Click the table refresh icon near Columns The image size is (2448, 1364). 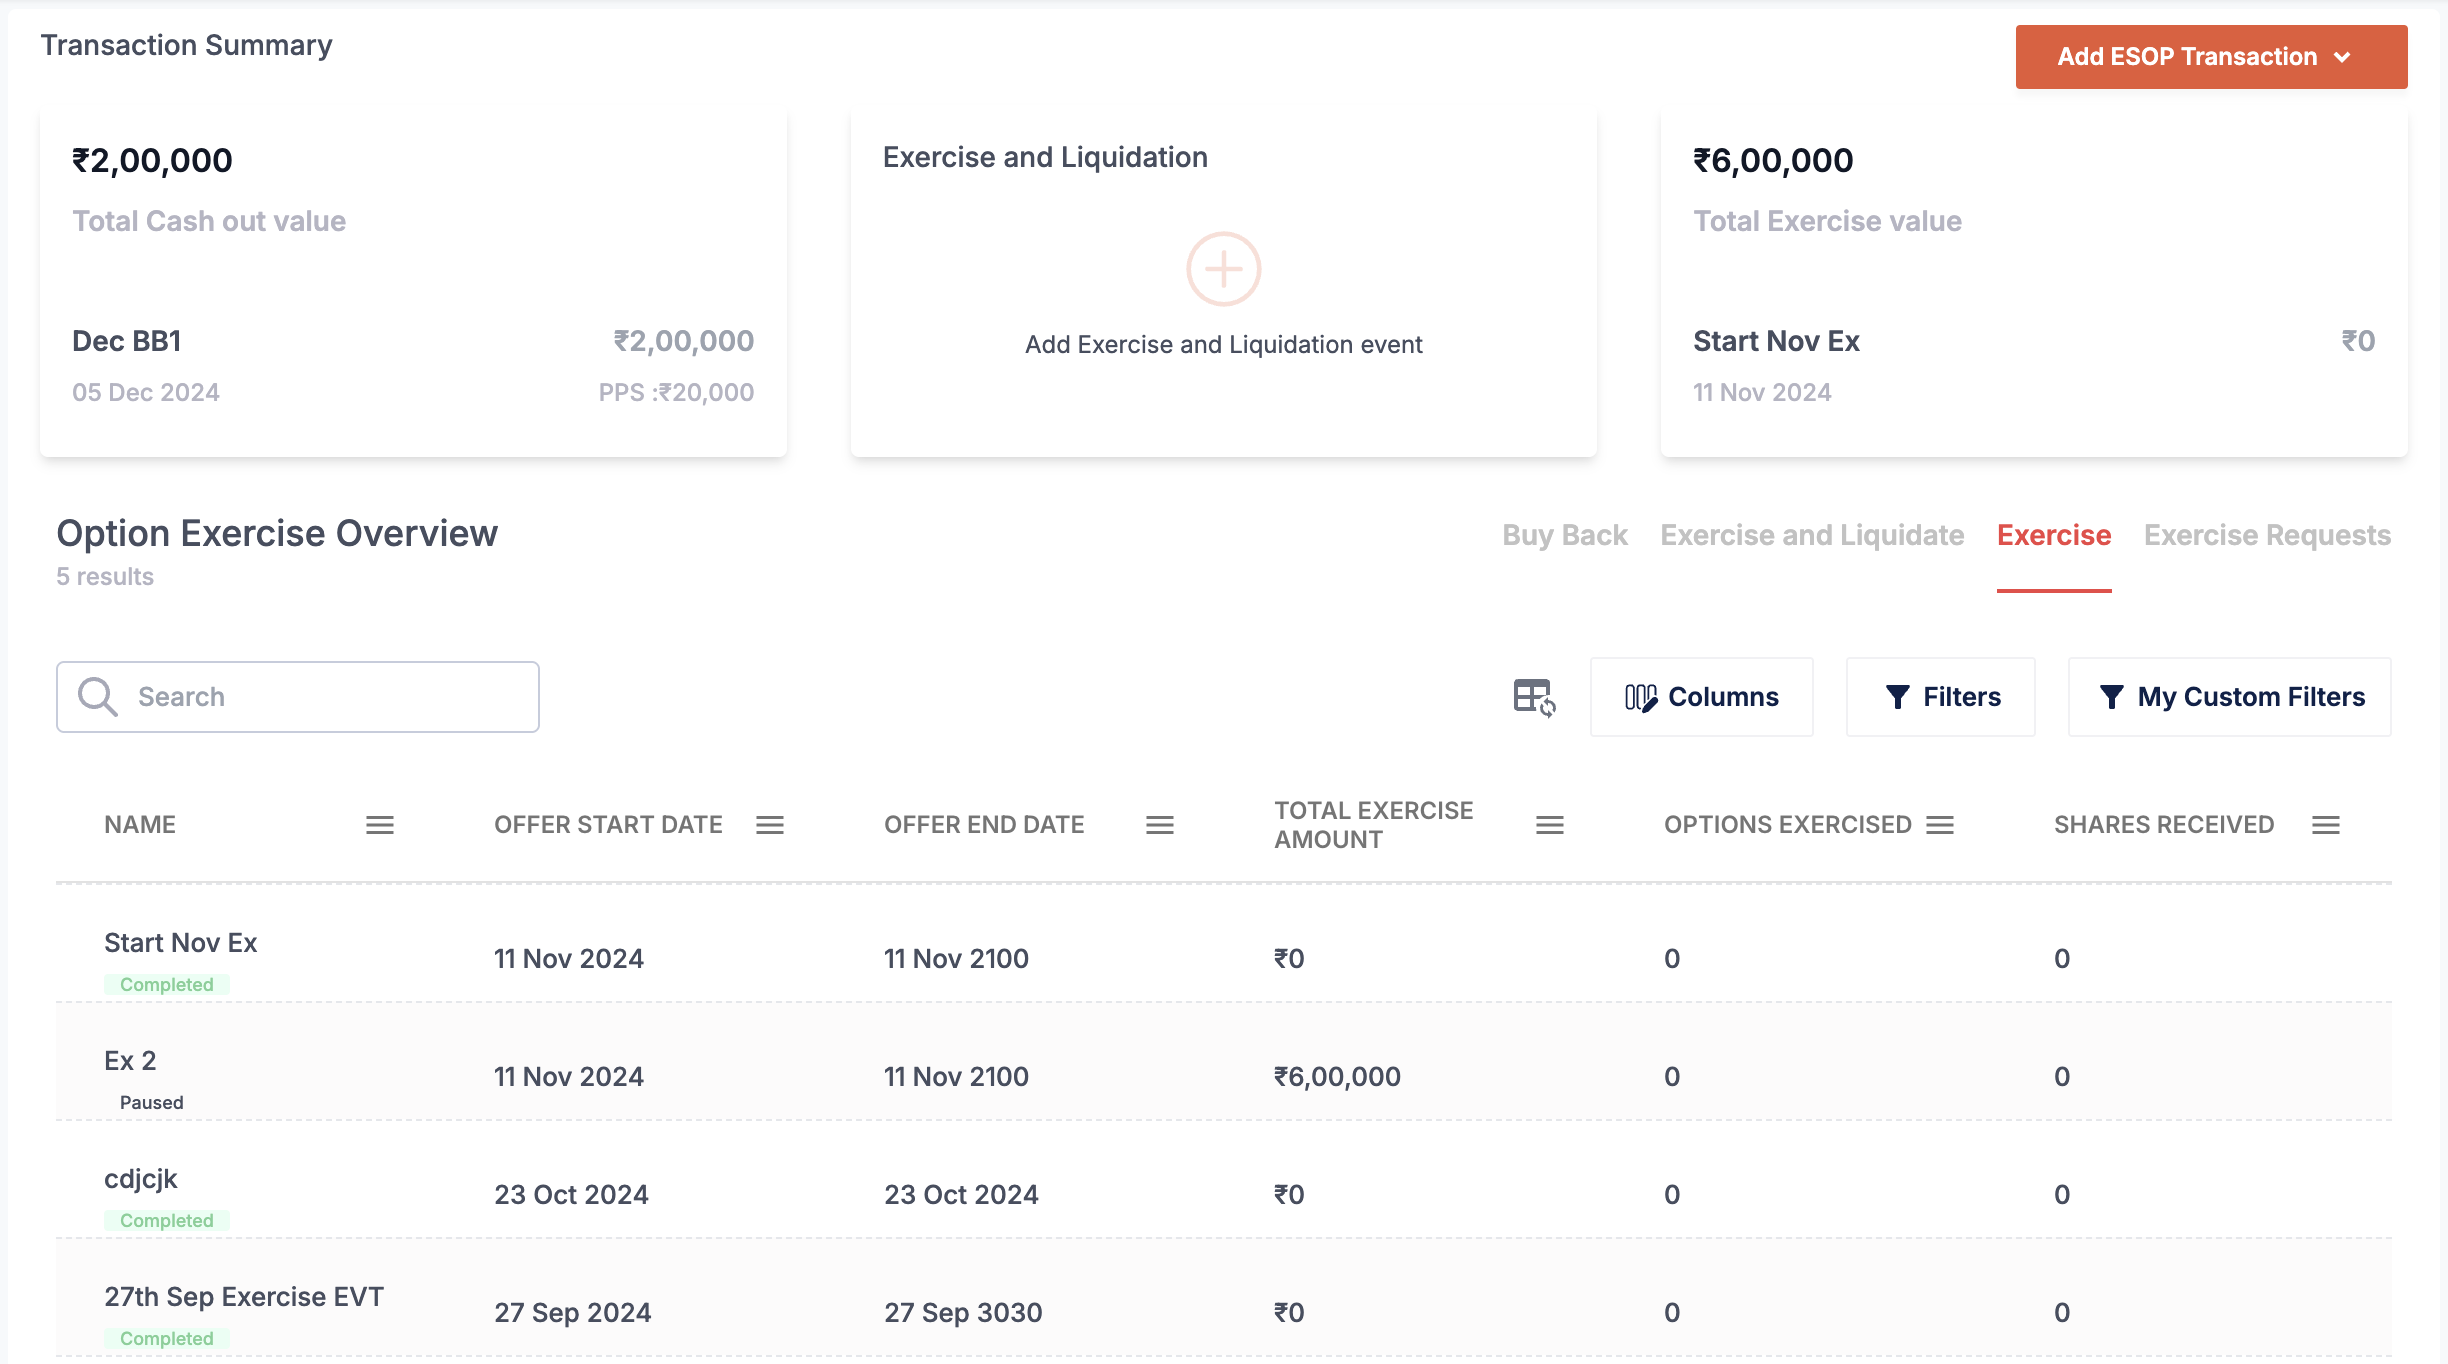pos(1533,697)
